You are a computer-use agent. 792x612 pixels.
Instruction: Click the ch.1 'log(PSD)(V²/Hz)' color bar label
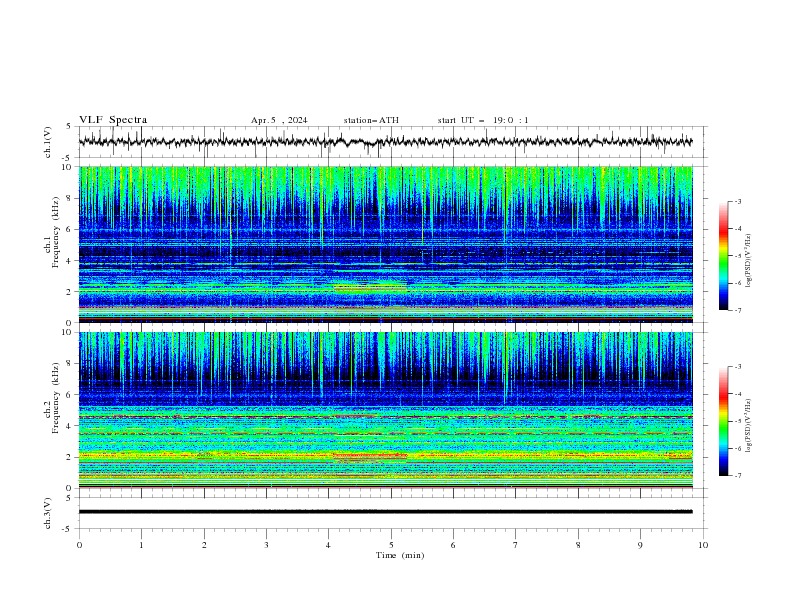click(x=748, y=261)
